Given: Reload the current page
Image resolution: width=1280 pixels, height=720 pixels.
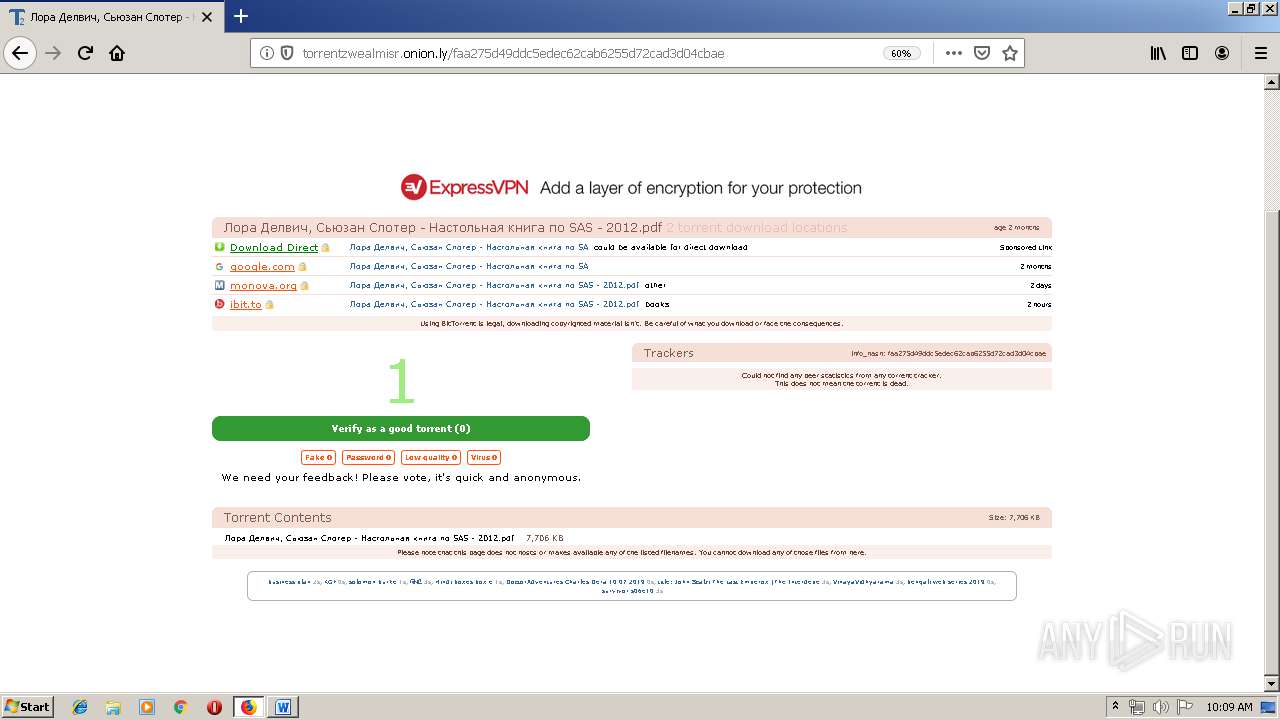Looking at the screenshot, I should (86, 53).
